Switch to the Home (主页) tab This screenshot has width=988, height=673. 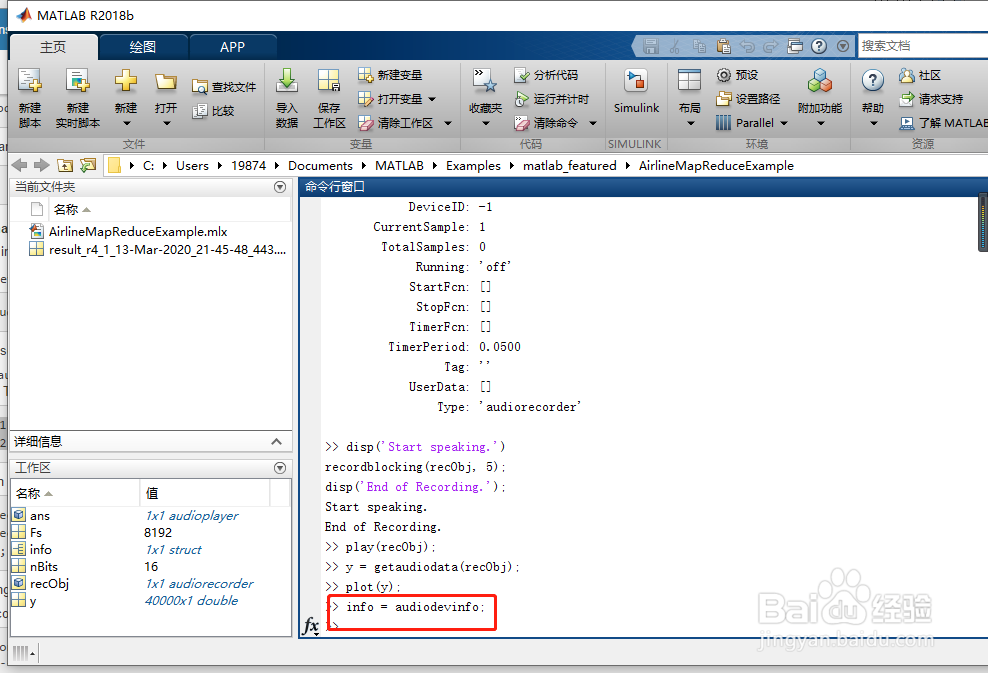click(x=54, y=47)
